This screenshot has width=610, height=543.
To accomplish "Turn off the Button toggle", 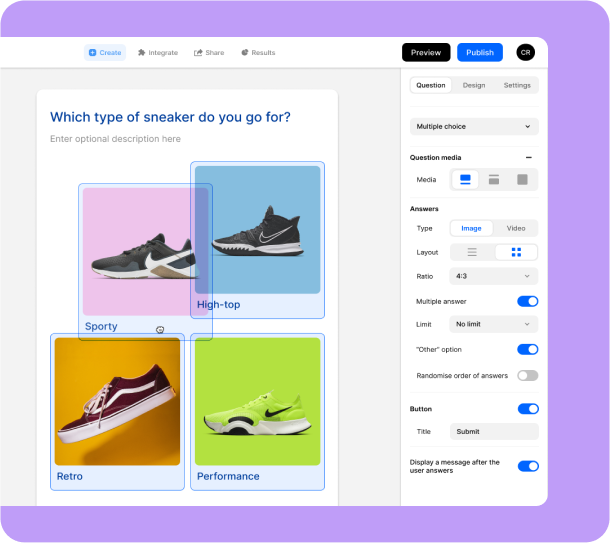I will [x=527, y=409].
